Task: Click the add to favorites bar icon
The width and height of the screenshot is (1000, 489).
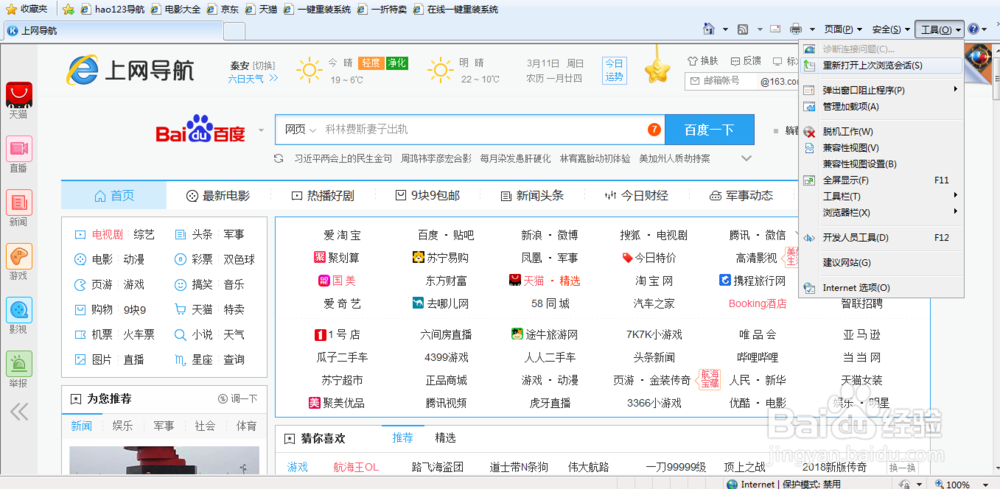Action: (x=68, y=9)
